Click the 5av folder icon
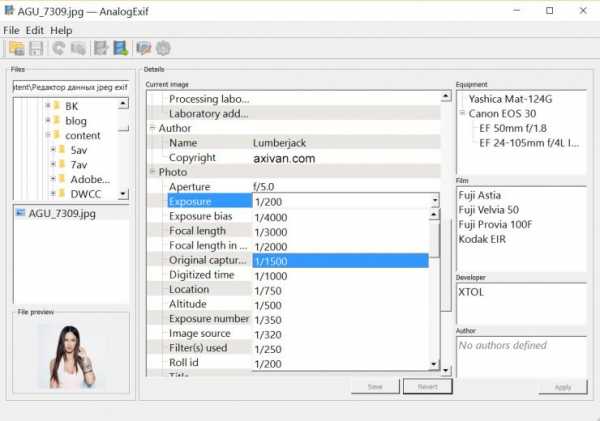Image resolution: width=600 pixels, height=421 pixels. 62,150
